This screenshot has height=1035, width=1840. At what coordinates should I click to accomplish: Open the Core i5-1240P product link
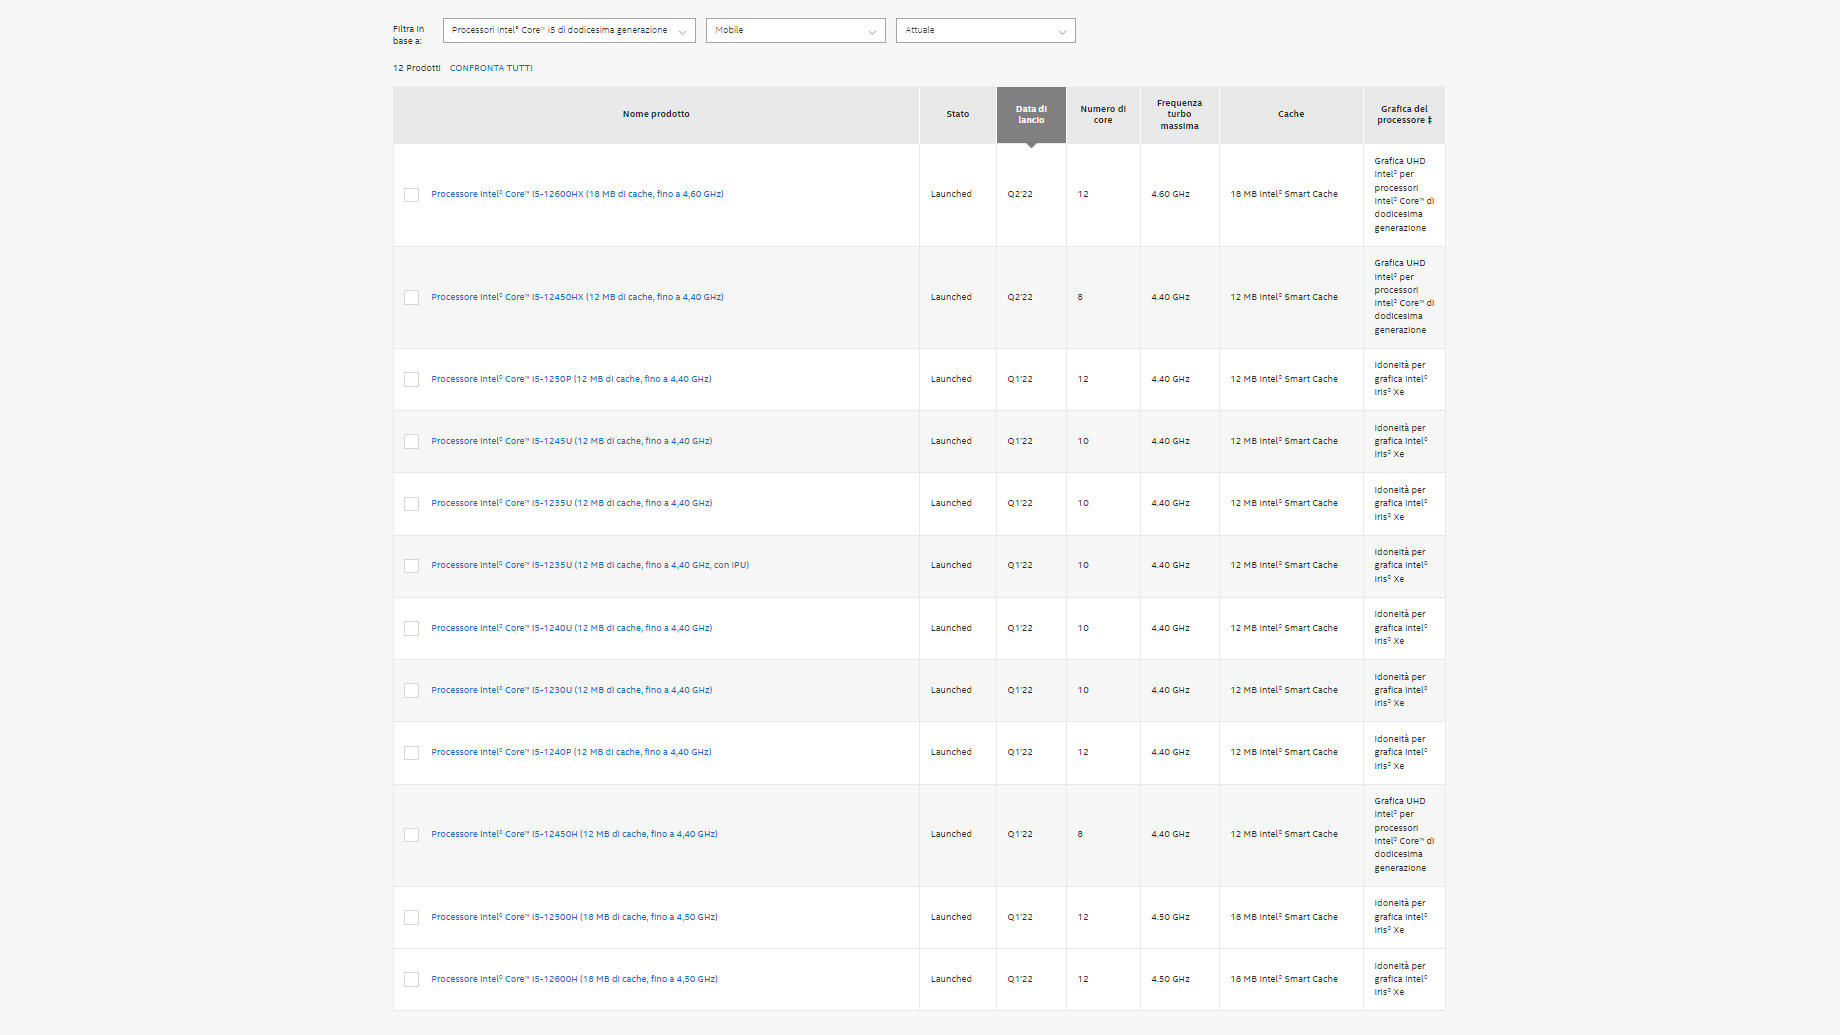571,752
